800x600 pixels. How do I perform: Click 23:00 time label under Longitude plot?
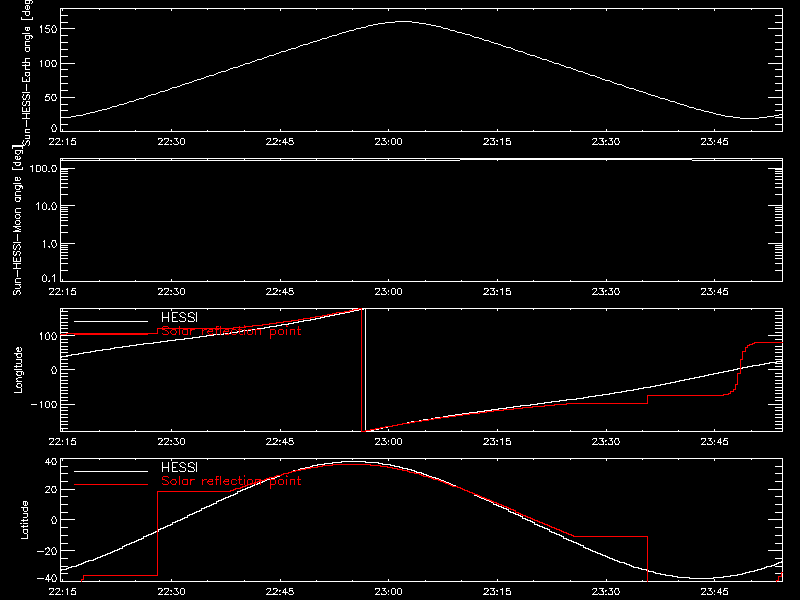pyautogui.click(x=388, y=441)
